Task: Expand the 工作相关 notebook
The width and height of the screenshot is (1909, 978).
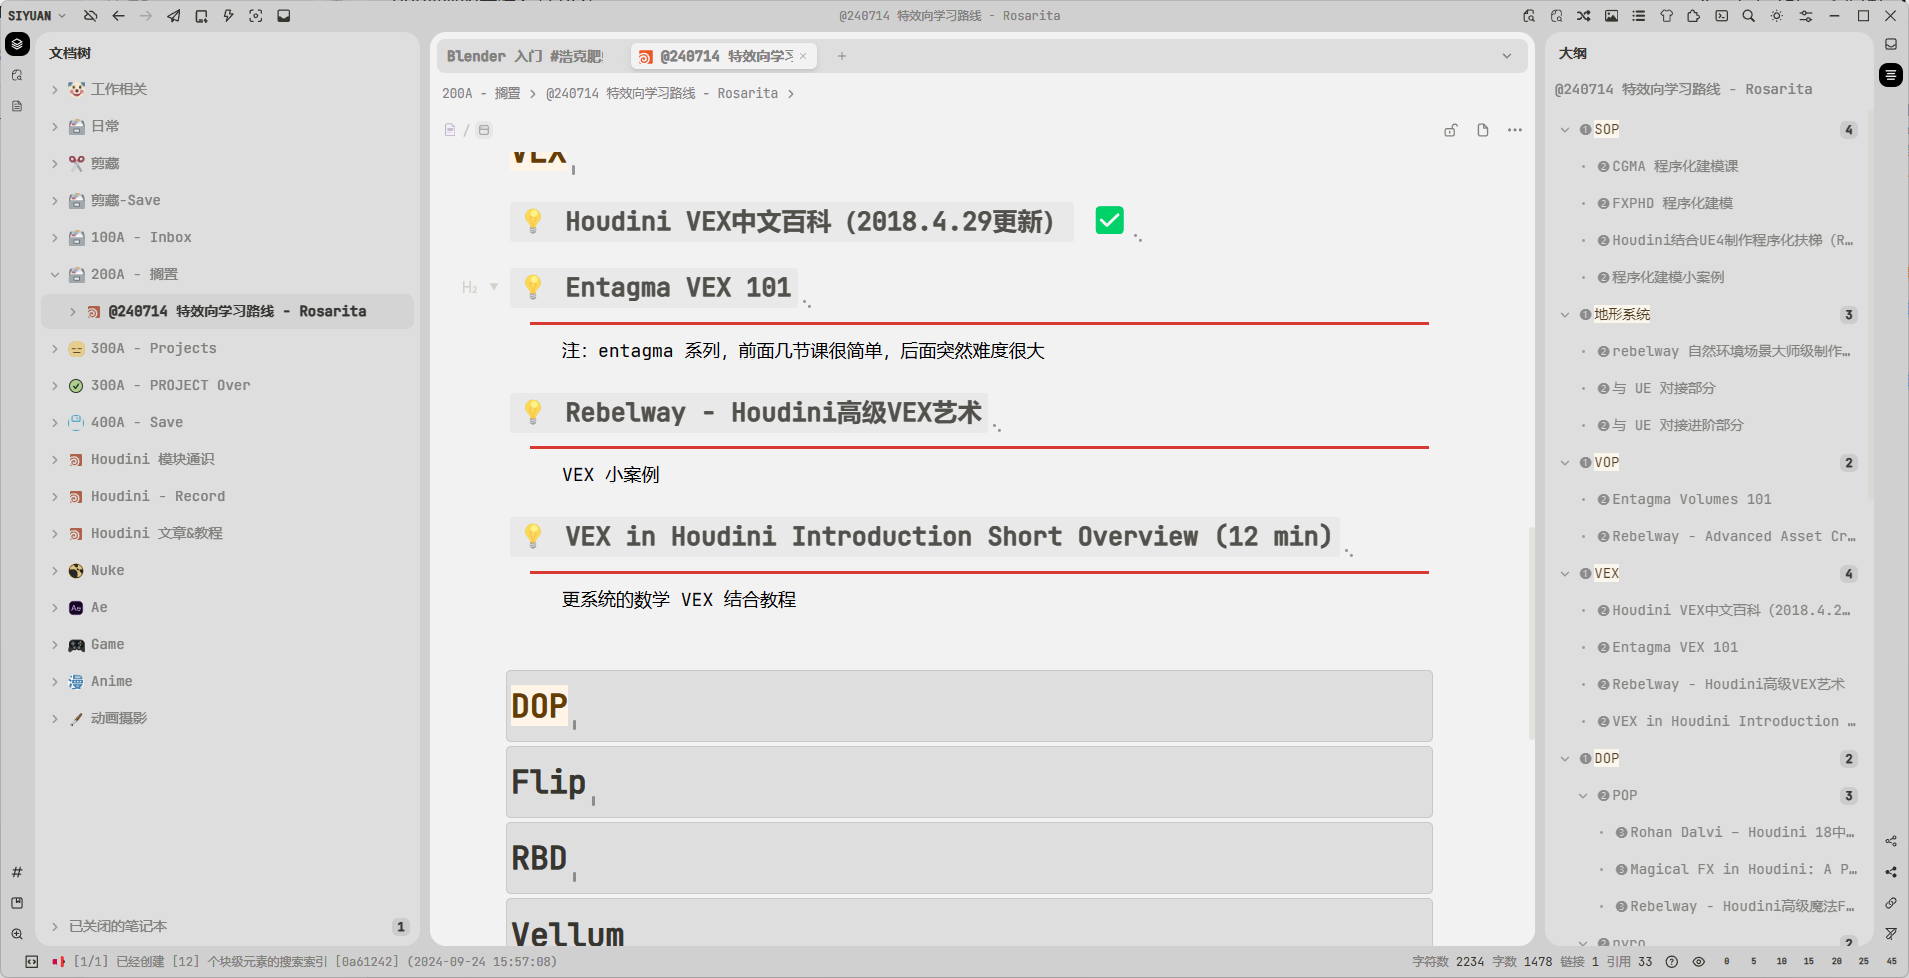Action: 55,89
